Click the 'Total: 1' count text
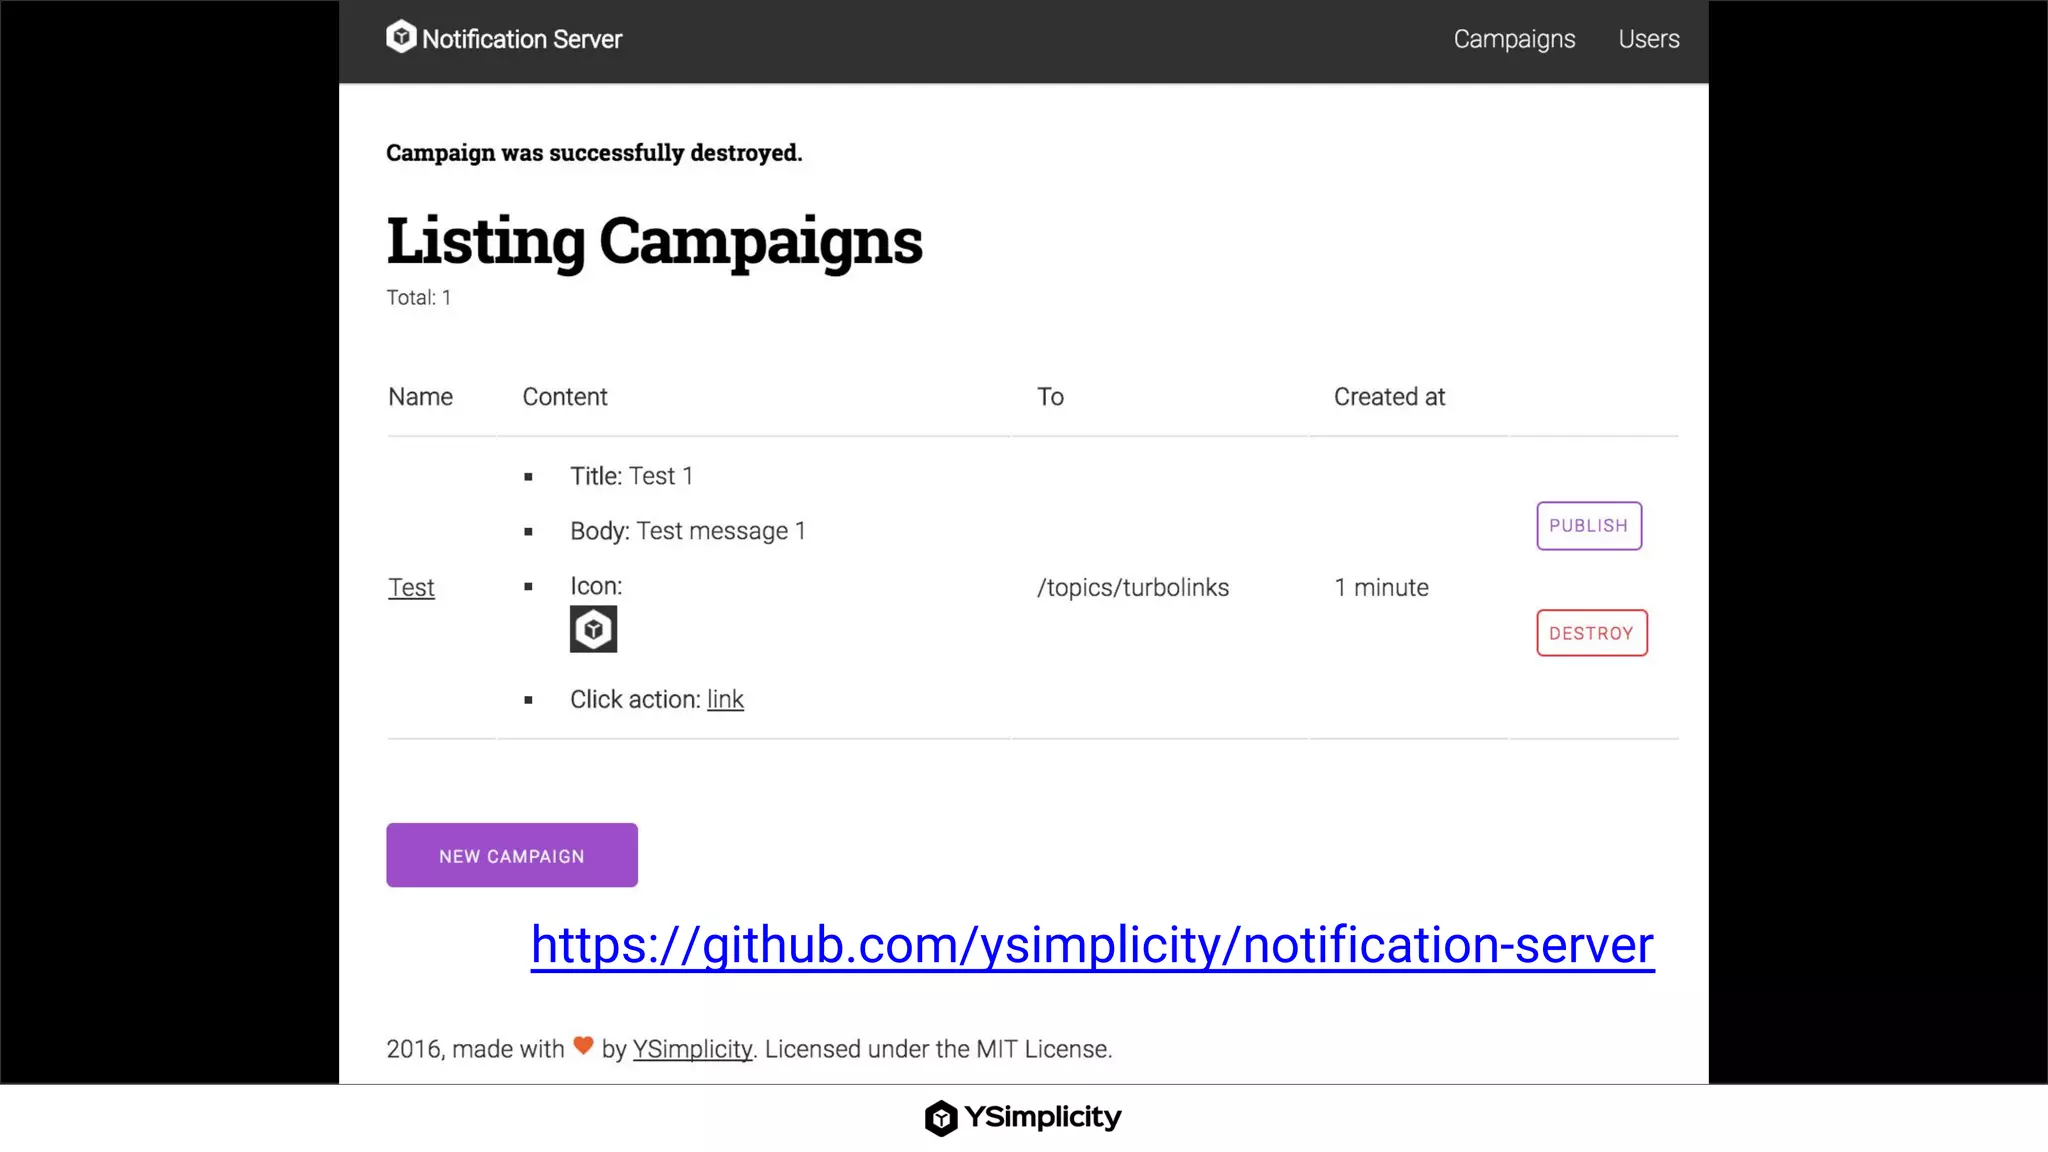 [x=419, y=297]
